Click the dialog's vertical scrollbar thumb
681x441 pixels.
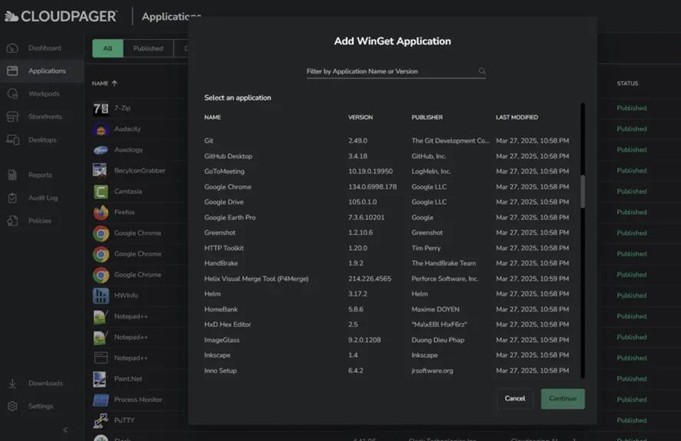[x=583, y=190]
